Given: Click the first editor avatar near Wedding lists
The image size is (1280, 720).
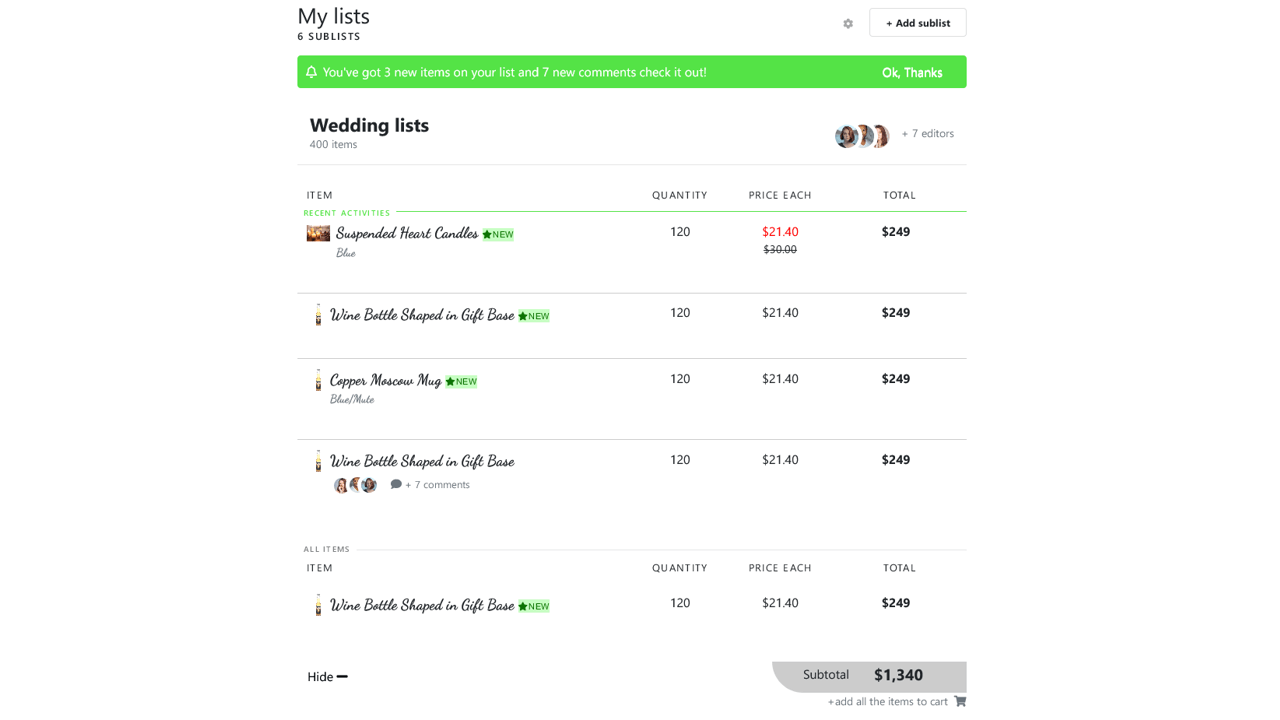Looking at the screenshot, I should (845, 135).
